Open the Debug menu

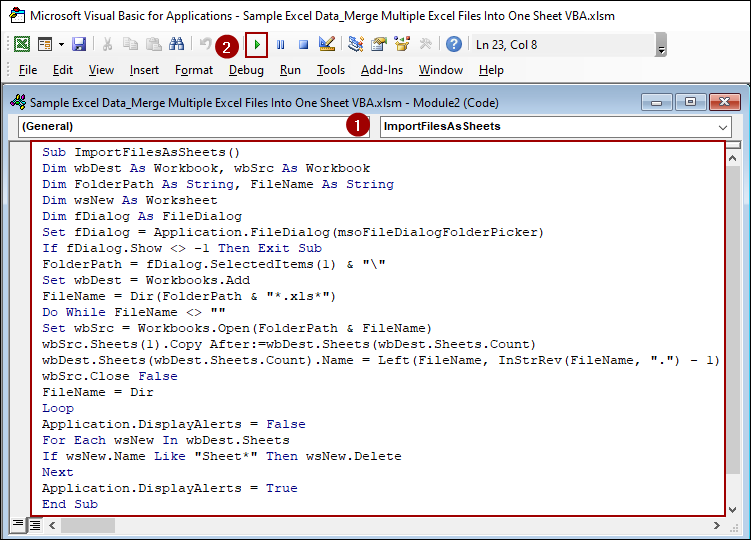click(x=246, y=70)
